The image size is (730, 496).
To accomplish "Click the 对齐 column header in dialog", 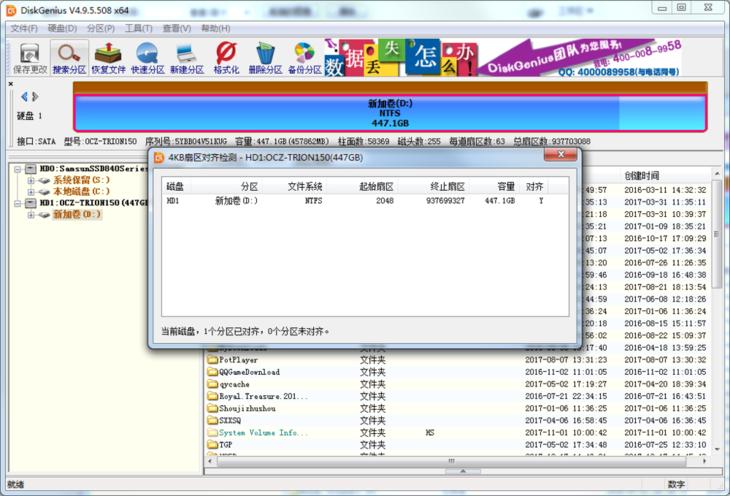I will (534, 187).
